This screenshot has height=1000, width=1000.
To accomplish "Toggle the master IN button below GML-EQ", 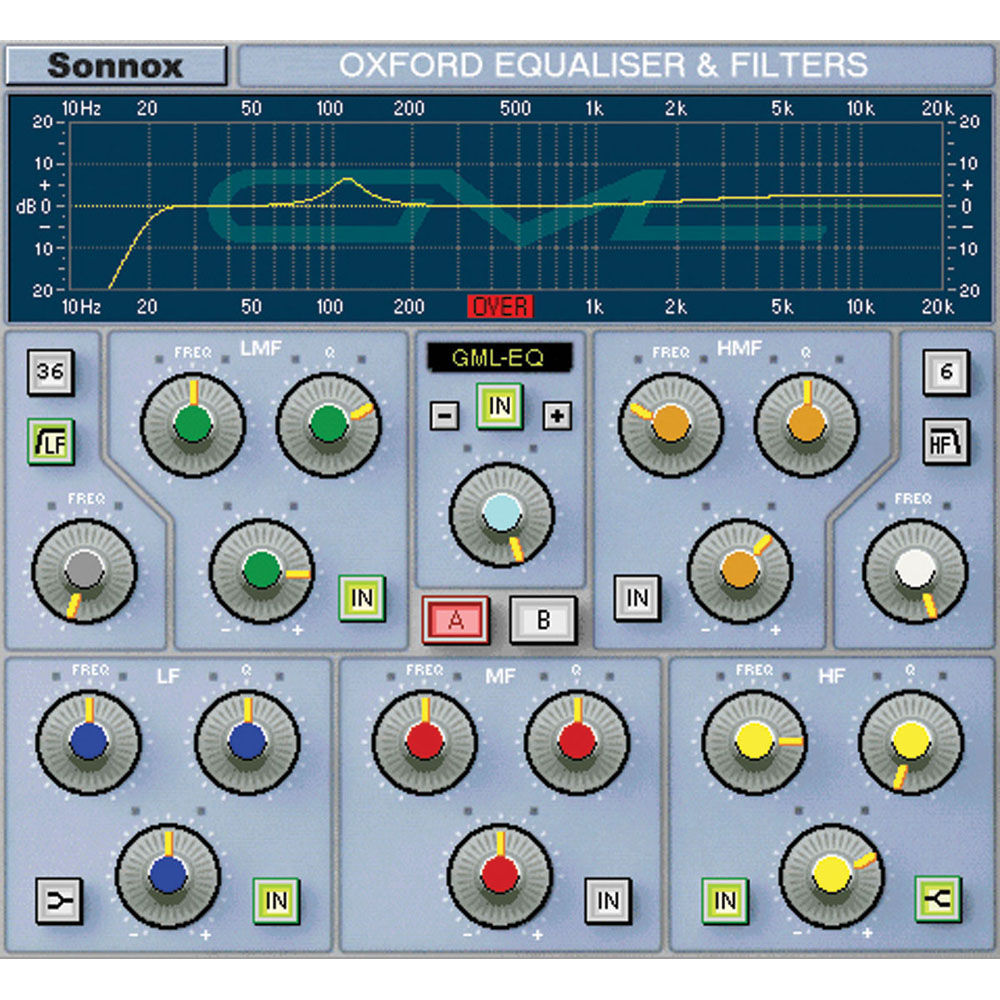I will 500,406.
